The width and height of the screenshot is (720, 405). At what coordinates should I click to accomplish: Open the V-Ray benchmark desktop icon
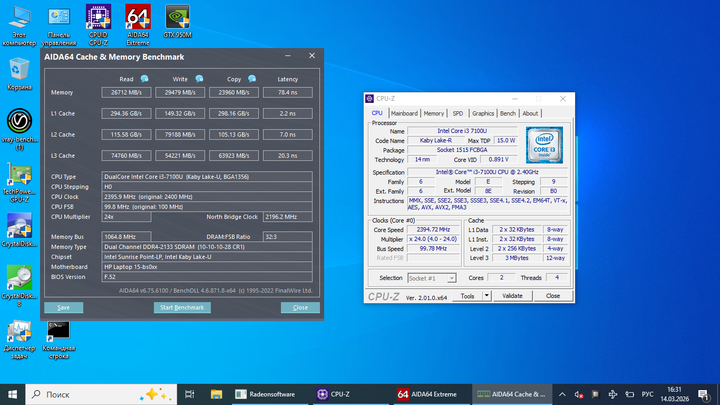tap(19, 129)
